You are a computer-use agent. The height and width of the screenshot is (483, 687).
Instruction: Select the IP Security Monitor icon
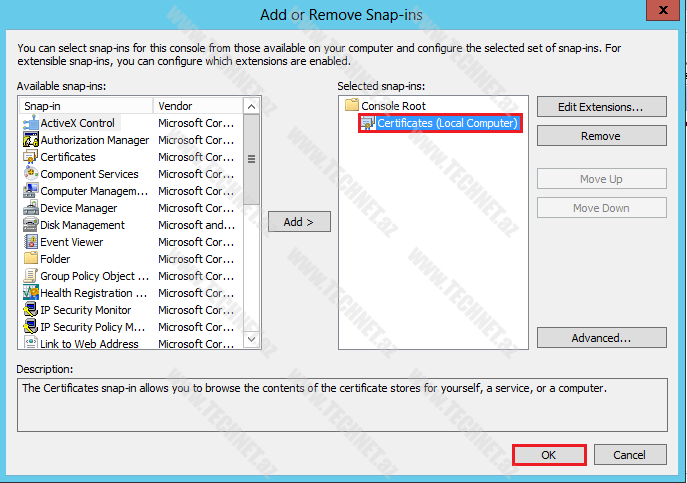point(31,310)
